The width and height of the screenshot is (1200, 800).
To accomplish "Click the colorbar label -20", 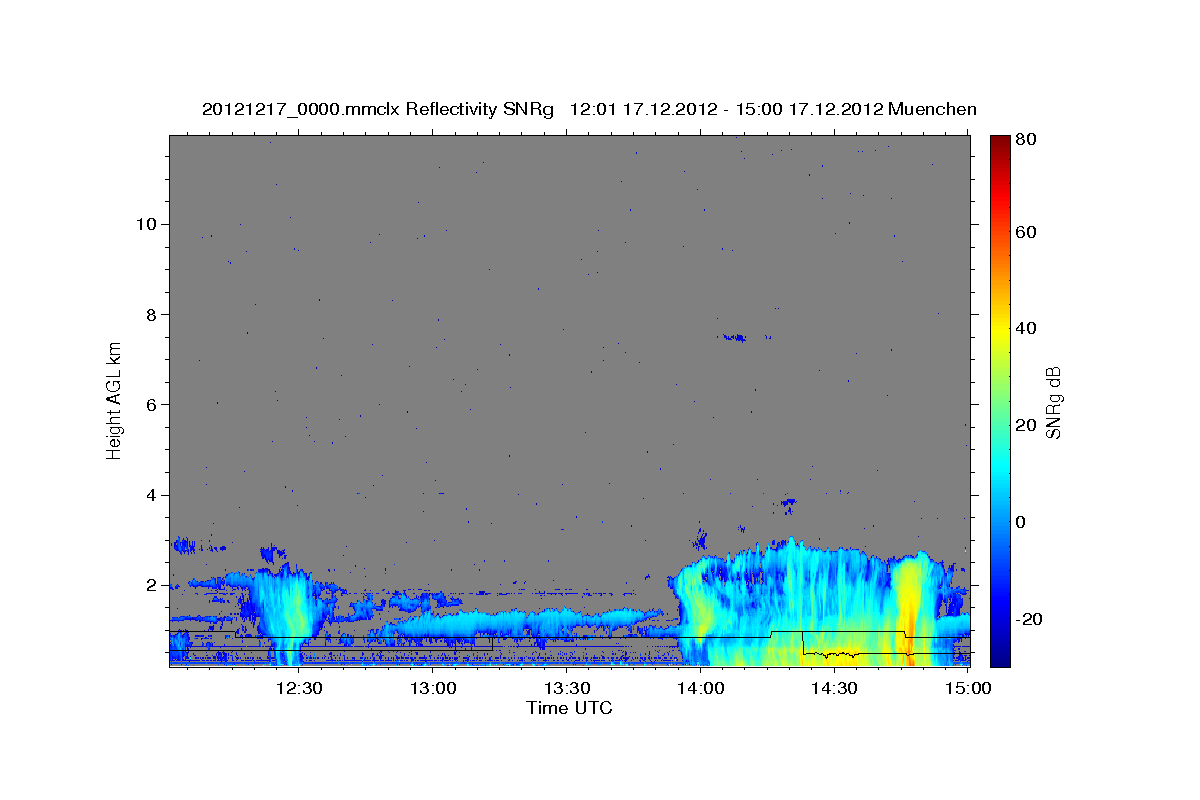I will pos(1031,619).
